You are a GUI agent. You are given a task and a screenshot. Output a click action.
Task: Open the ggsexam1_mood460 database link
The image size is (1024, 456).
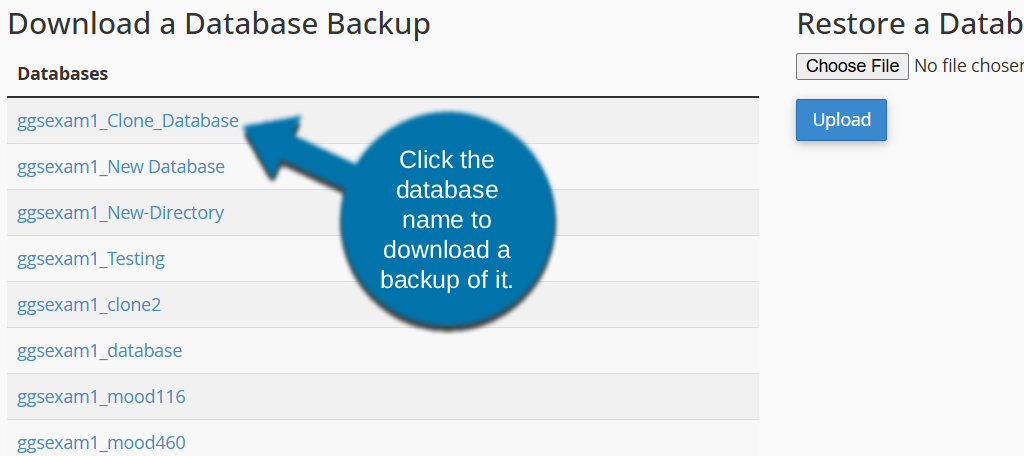[x=101, y=443]
